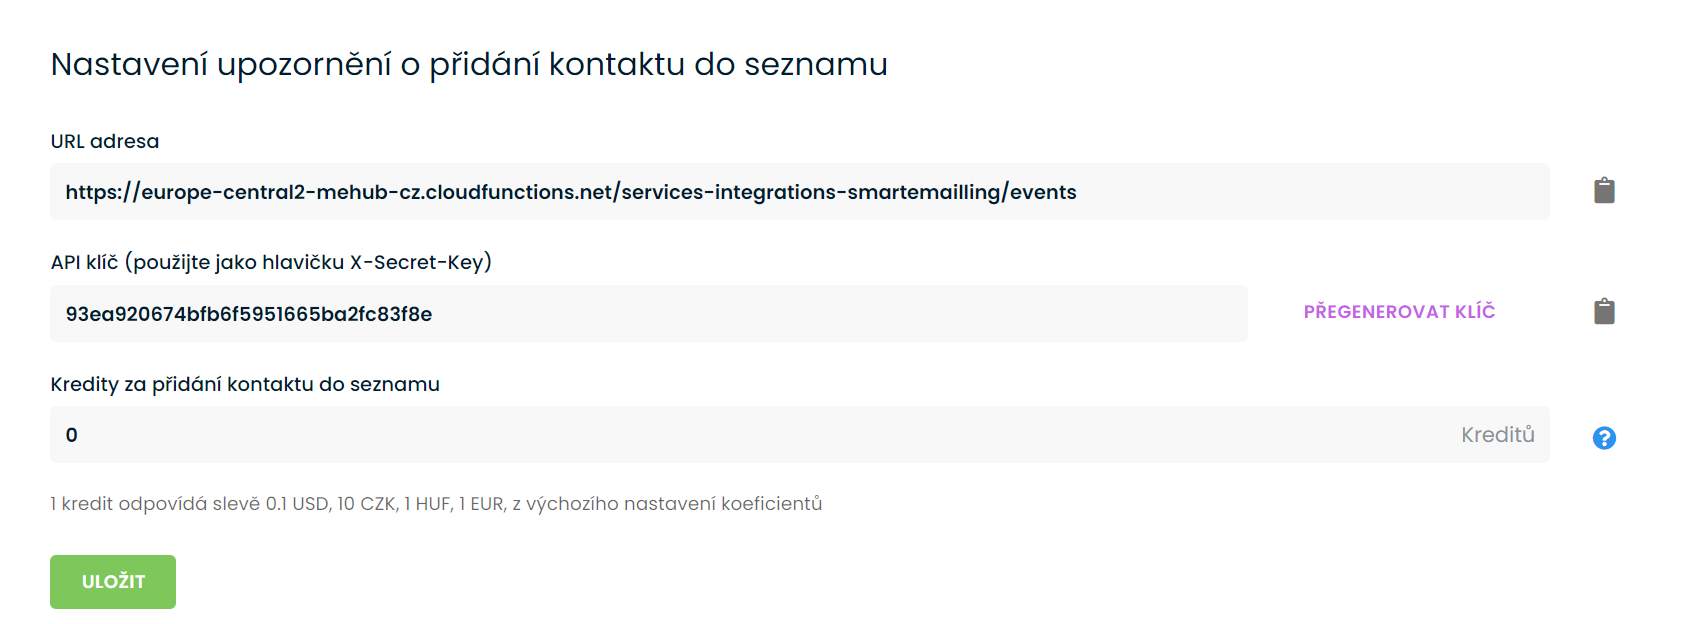Image resolution: width=1705 pixels, height=624 pixels.
Task: Save settings with the ULOŽIT button
Action: click(113, 582)
